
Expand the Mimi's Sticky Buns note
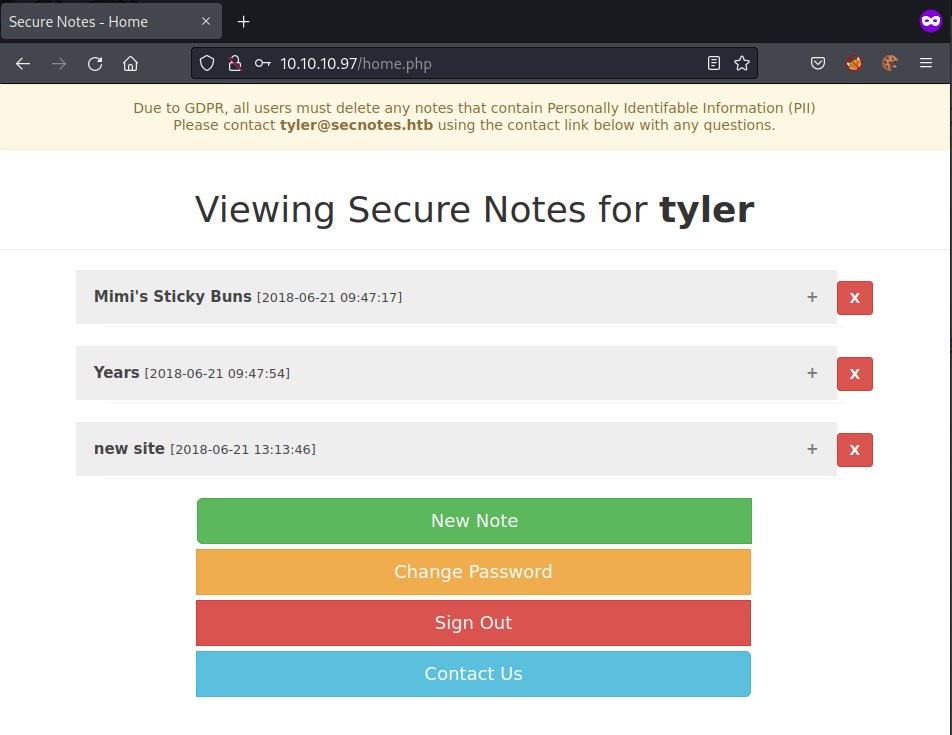(x=812, y=297)
